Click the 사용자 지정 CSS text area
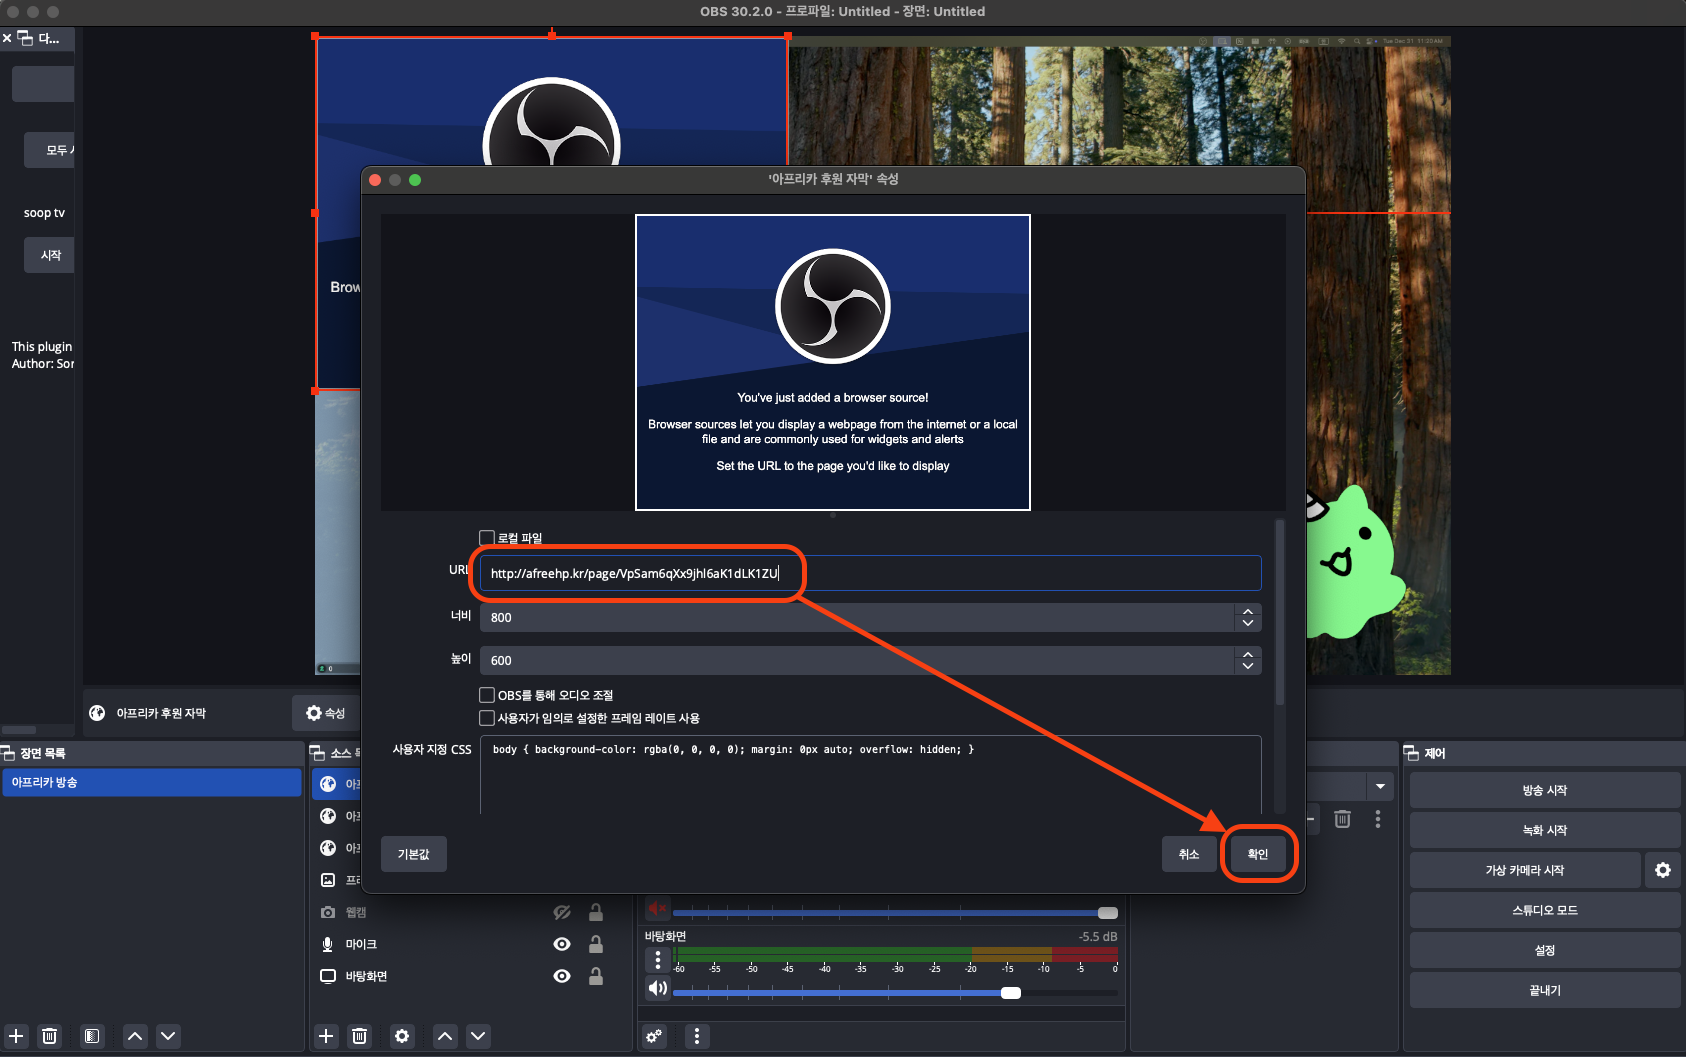The image size is (1686, 1057). (x=870, y=775)
